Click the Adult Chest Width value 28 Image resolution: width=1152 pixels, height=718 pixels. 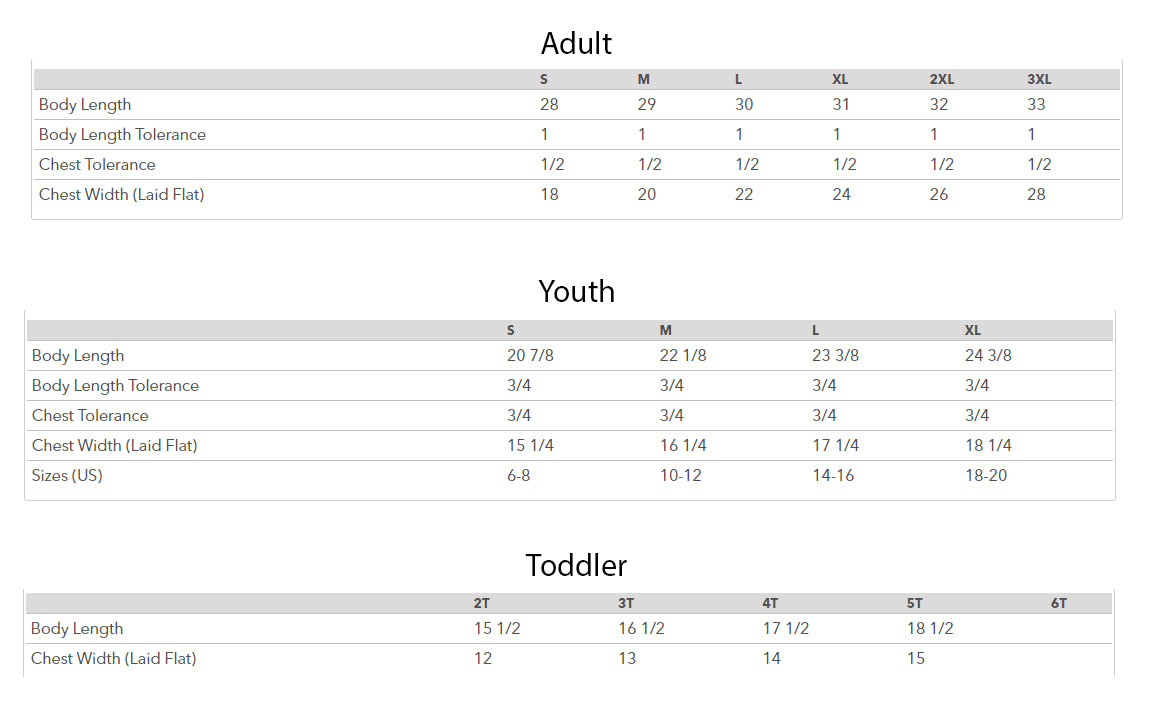1036,195
